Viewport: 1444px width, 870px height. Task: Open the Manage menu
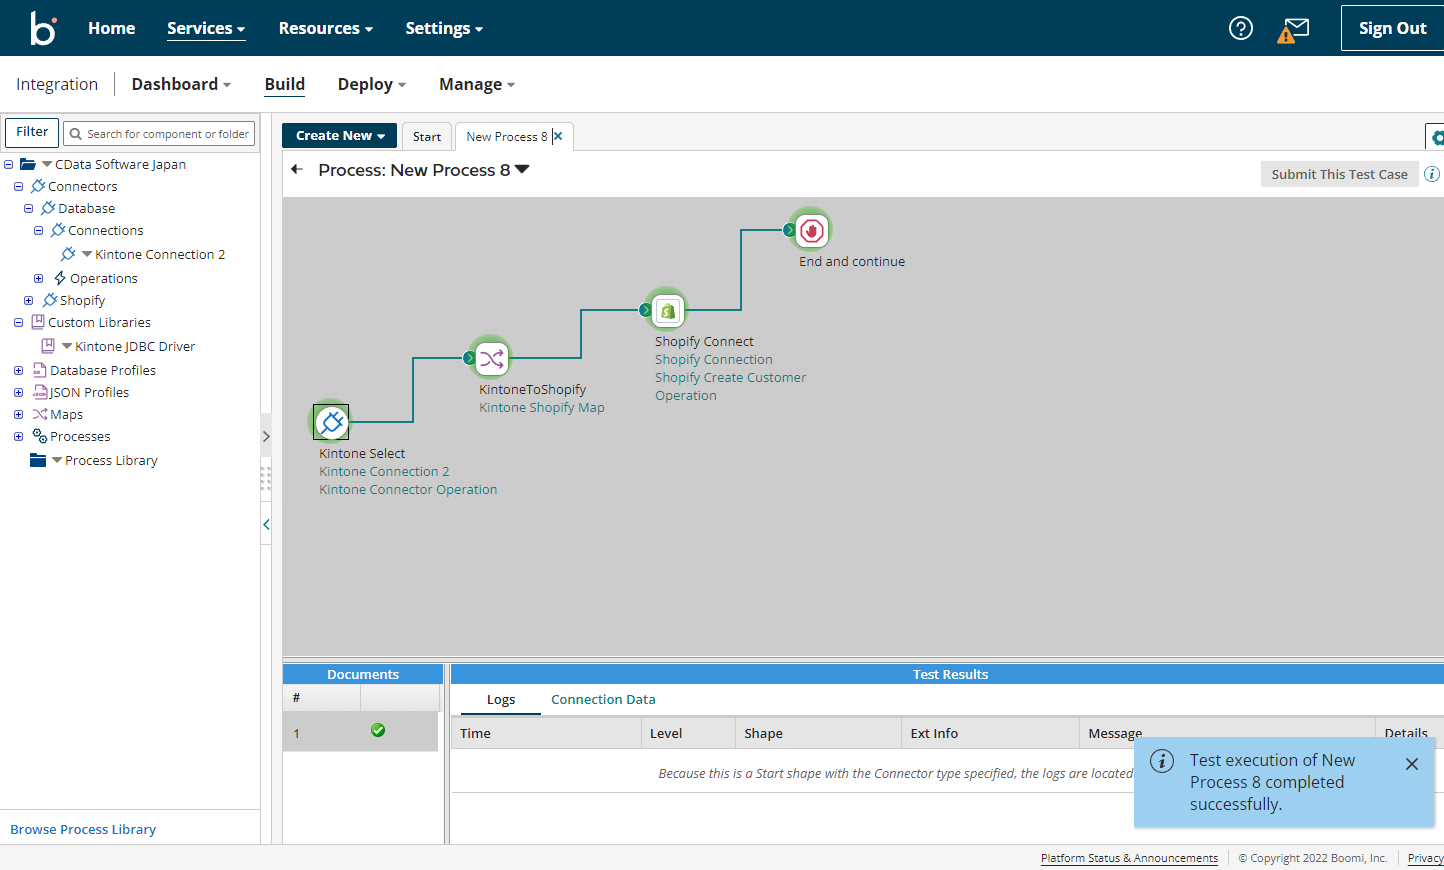[477, 84]
